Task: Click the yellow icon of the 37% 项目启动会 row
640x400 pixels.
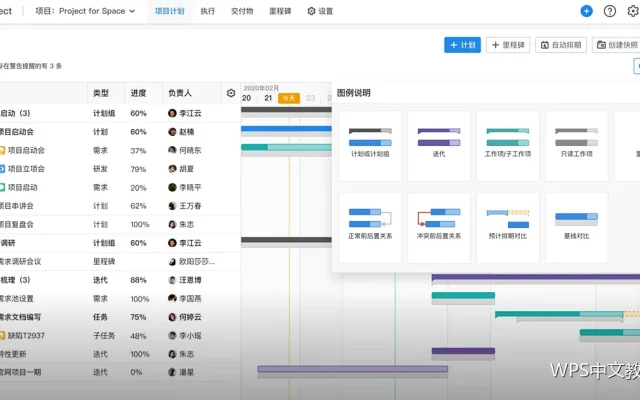Action: (x=2, y=151)
